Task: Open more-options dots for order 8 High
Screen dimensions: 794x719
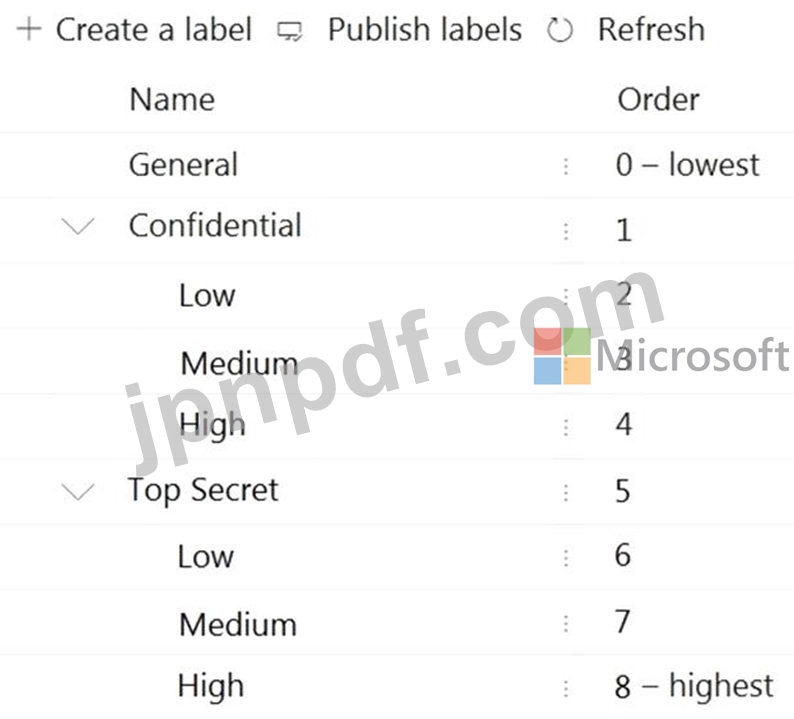Action: tap(566, 688)
